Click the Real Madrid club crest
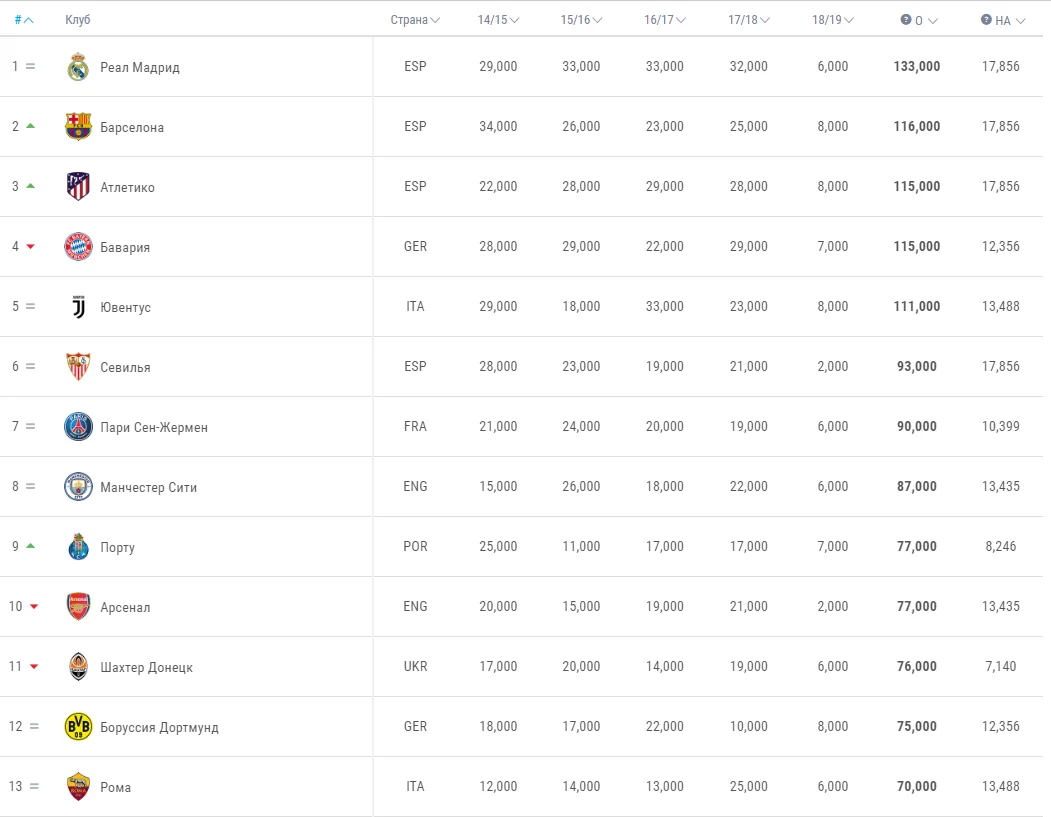 78,67
